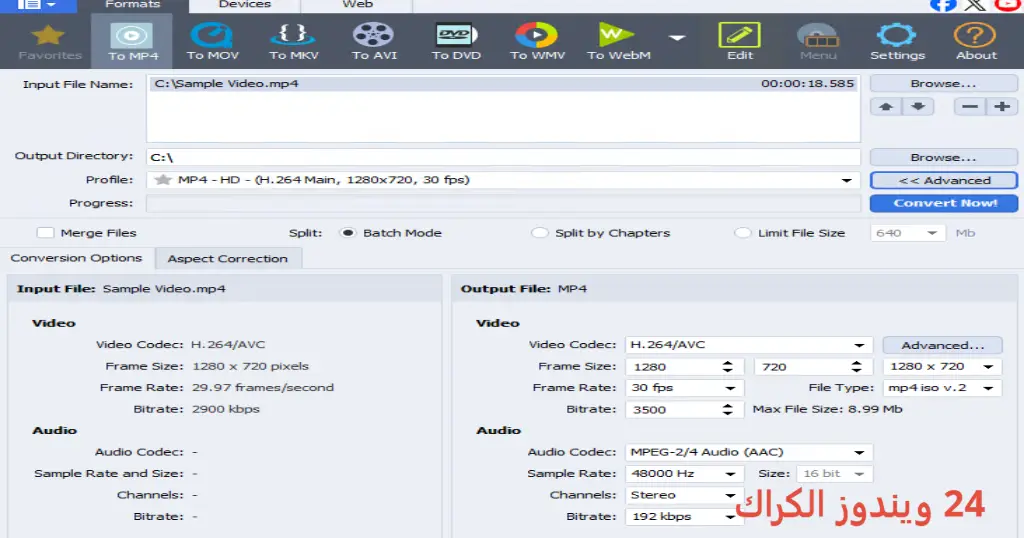Open the Channels Stereo dropdown

point(684,495)
